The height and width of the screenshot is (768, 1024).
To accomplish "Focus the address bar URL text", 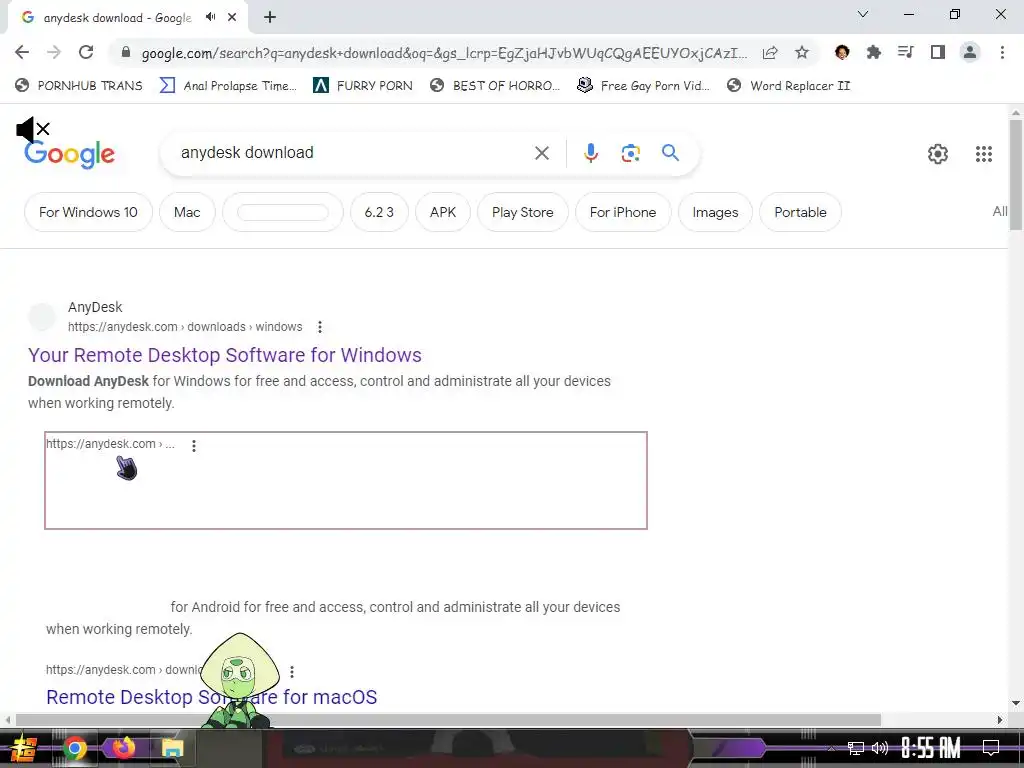I will click(444, 53).
